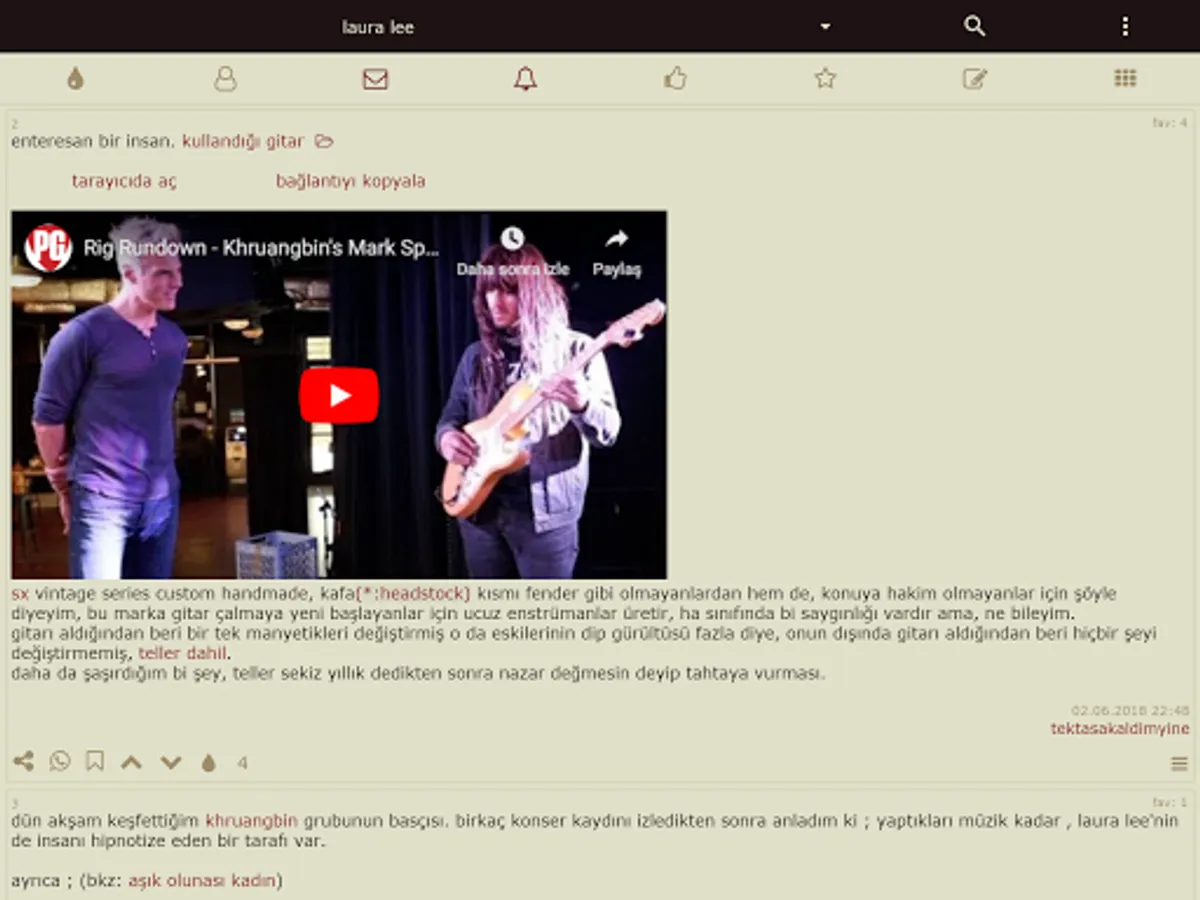This screenshot has width=1200, height=900.
Task: Favorite the entry with droplet icon
Action: (x=208, y=763)
